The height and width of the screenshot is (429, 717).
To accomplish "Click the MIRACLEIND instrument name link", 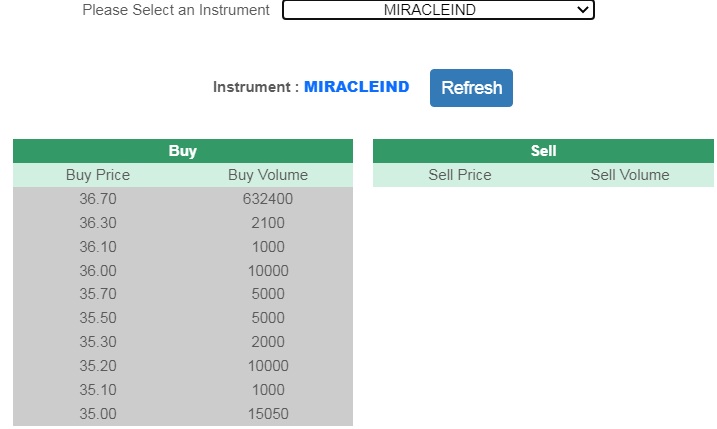I will pyautogui.click(x=357, y=87).
